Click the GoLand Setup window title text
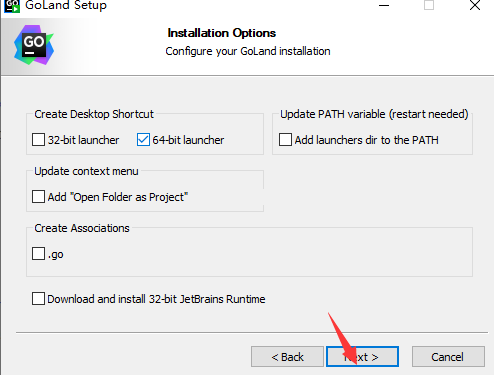 point(66,5)
